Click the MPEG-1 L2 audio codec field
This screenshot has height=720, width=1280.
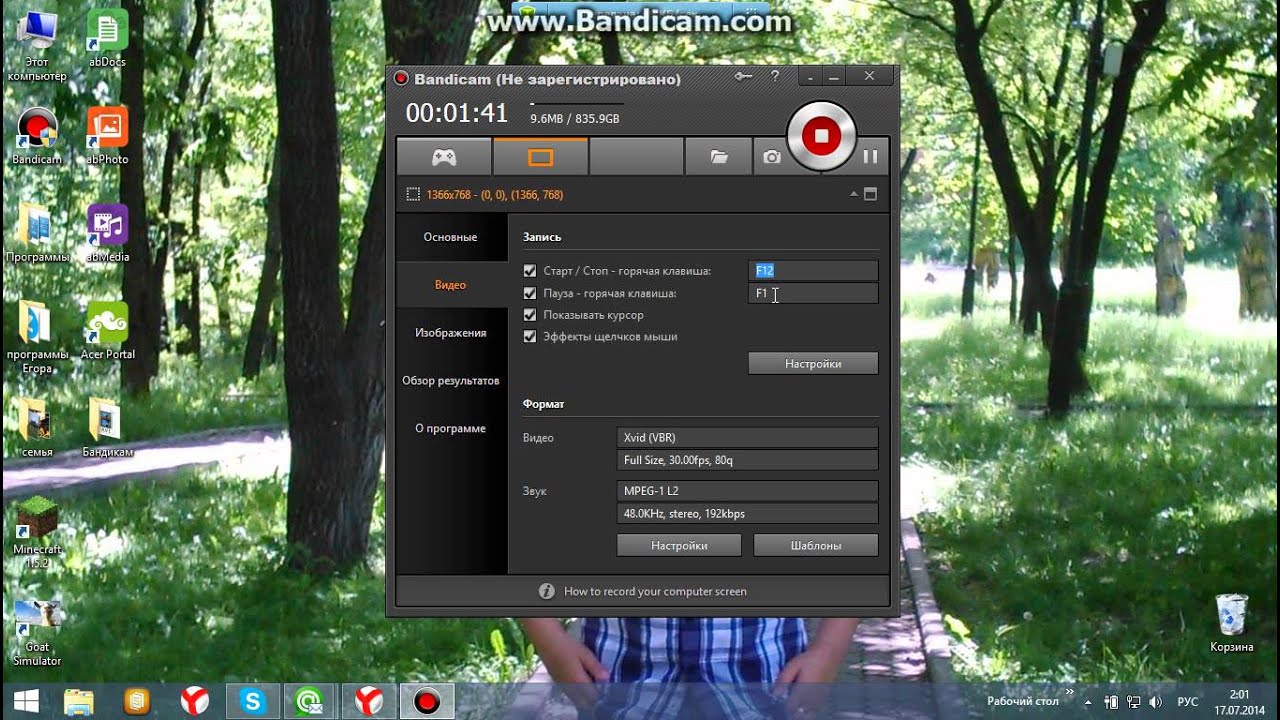[748, 491]
